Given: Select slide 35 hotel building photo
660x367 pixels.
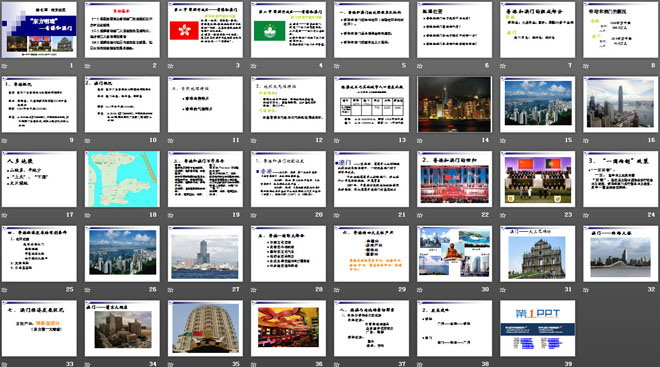Looking at the screenshot, I should [x=205, y=328].
